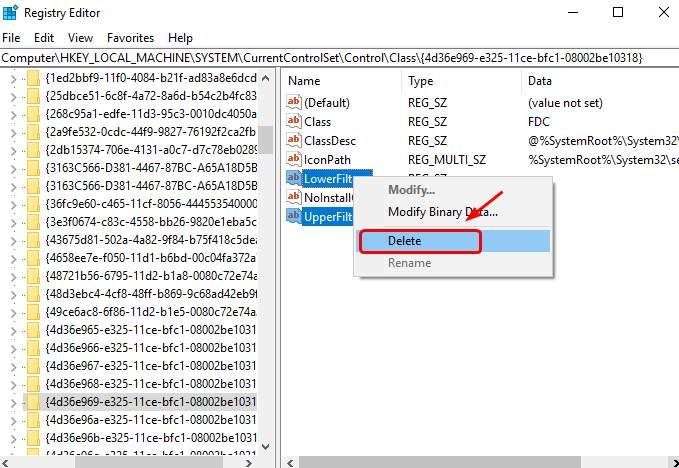Click the icon beside NoInstallClass value

pos(294,197)
